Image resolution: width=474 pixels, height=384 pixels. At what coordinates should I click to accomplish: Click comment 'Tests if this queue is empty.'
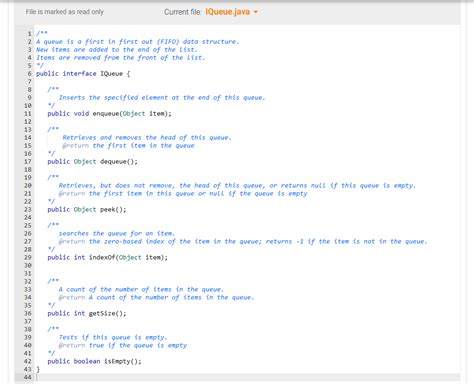click(x=113, y=338)
